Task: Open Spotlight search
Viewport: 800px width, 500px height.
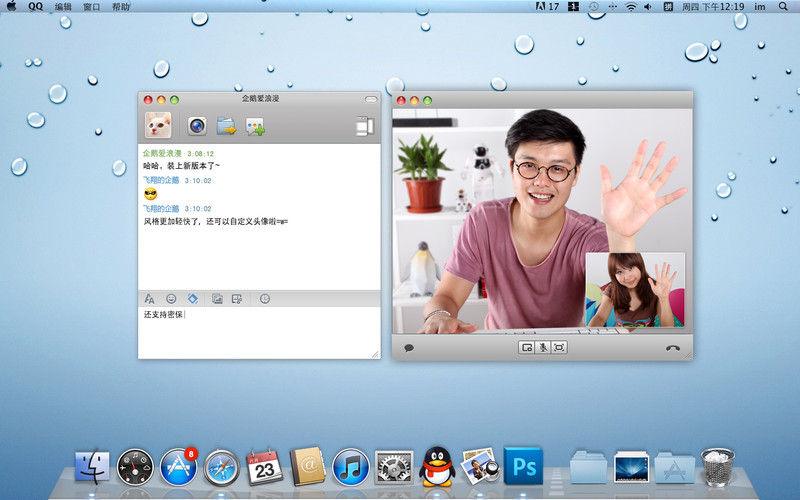Action: (783, 7)
